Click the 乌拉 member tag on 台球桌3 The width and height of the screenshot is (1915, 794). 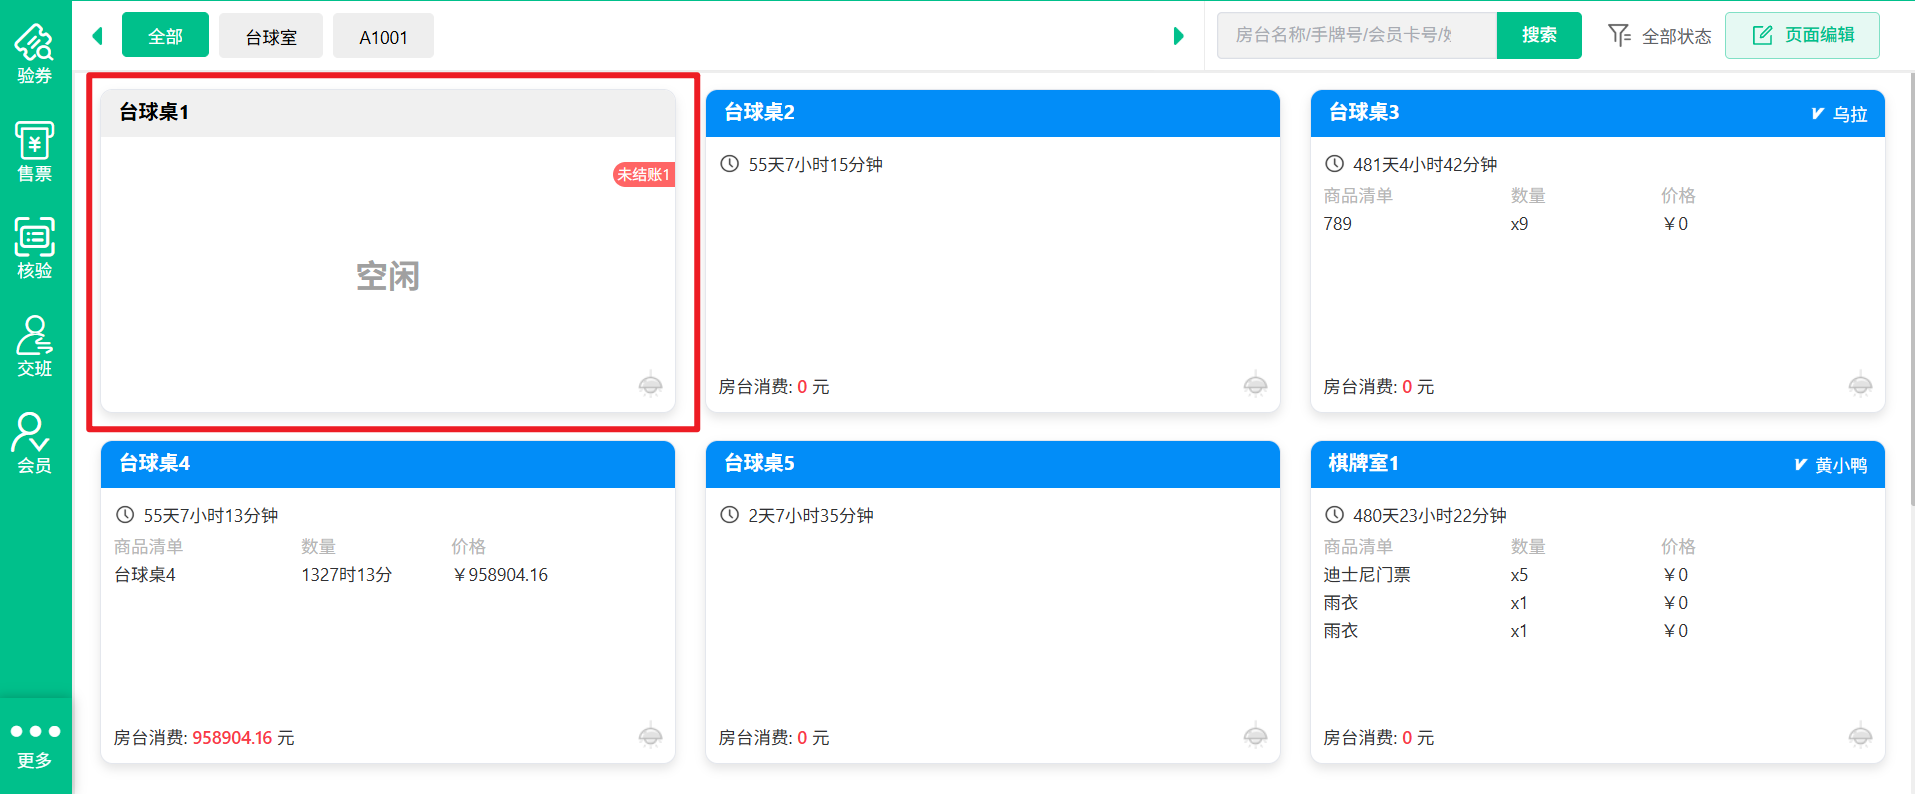pos(1840,114)
